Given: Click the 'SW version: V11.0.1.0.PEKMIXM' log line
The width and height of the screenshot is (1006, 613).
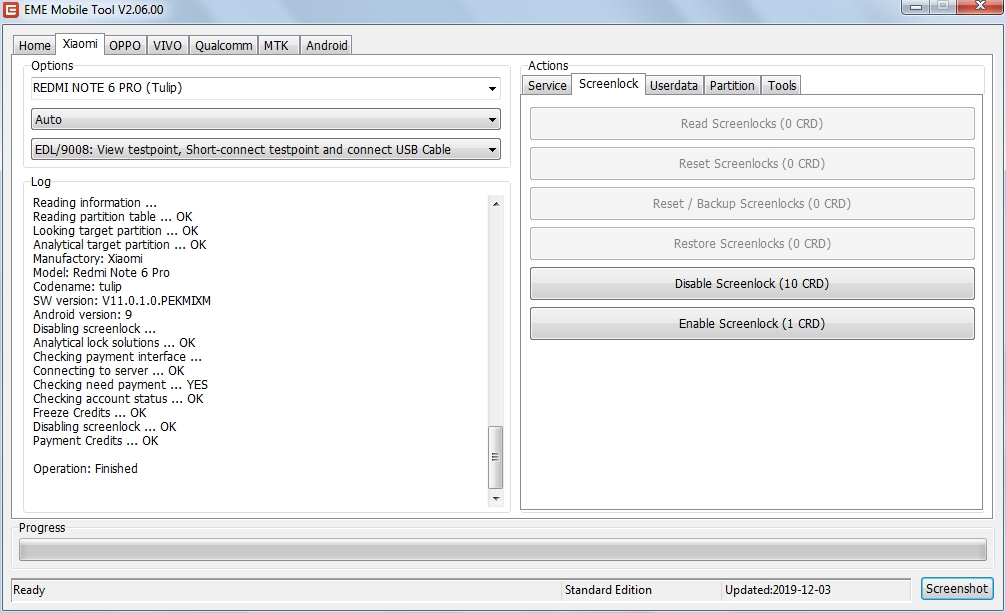Looking at the screenshot, I should pos(122,300).
